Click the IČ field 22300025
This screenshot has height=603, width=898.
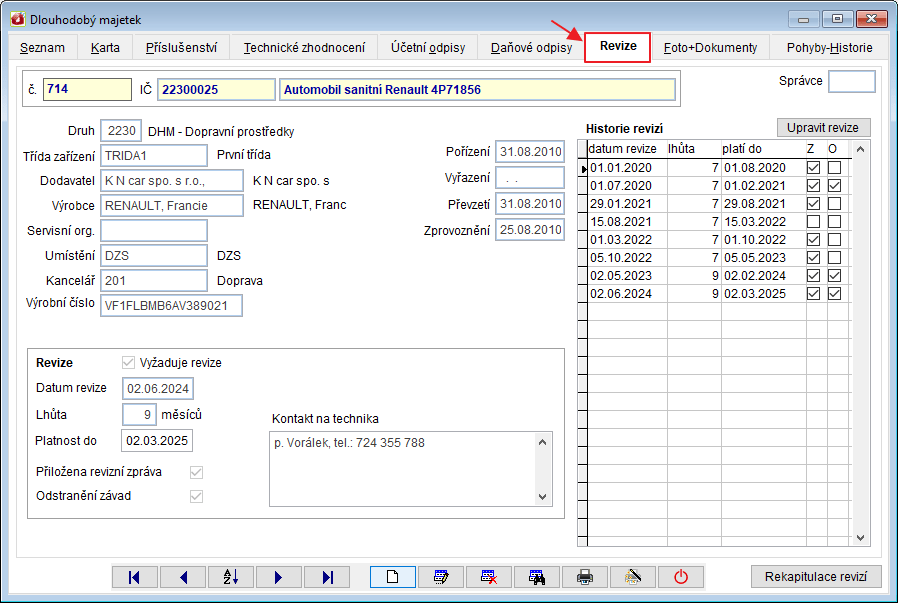click(x=216, y=90)
